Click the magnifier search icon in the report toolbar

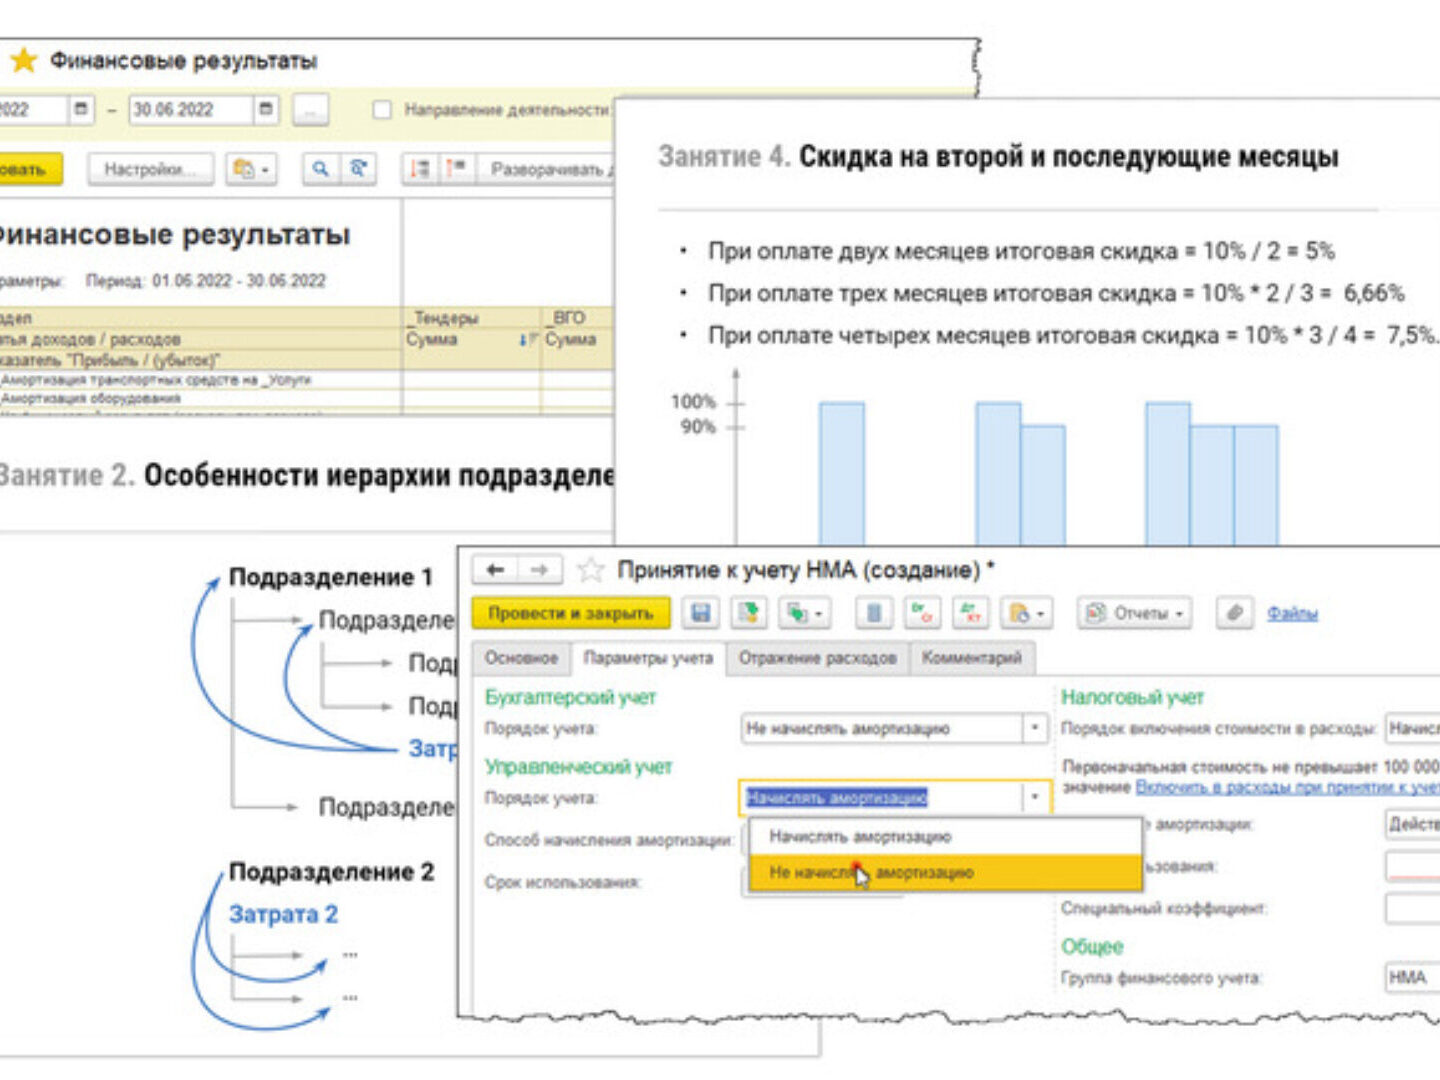320,169
